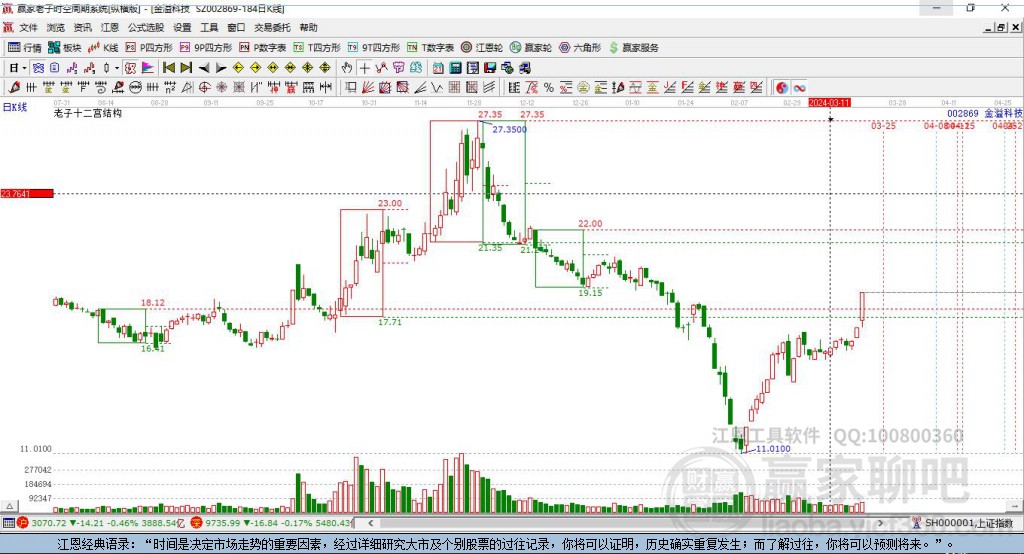
Task: Open the 文件 menu
Action: (x=29, y=27)
